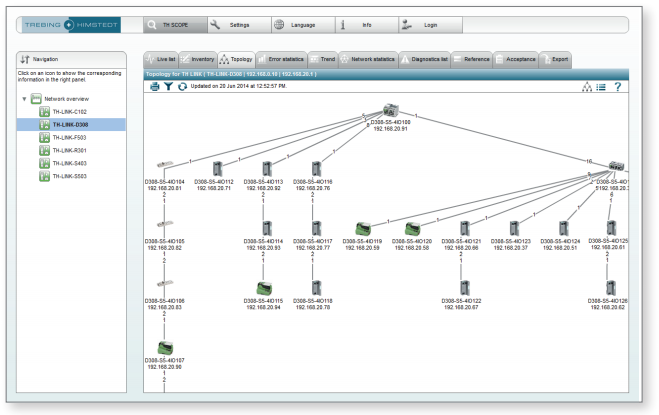The width and height of the screenshot is (659, 415).
Task: Collapse the Network overview tree
Action: point(24,99)
